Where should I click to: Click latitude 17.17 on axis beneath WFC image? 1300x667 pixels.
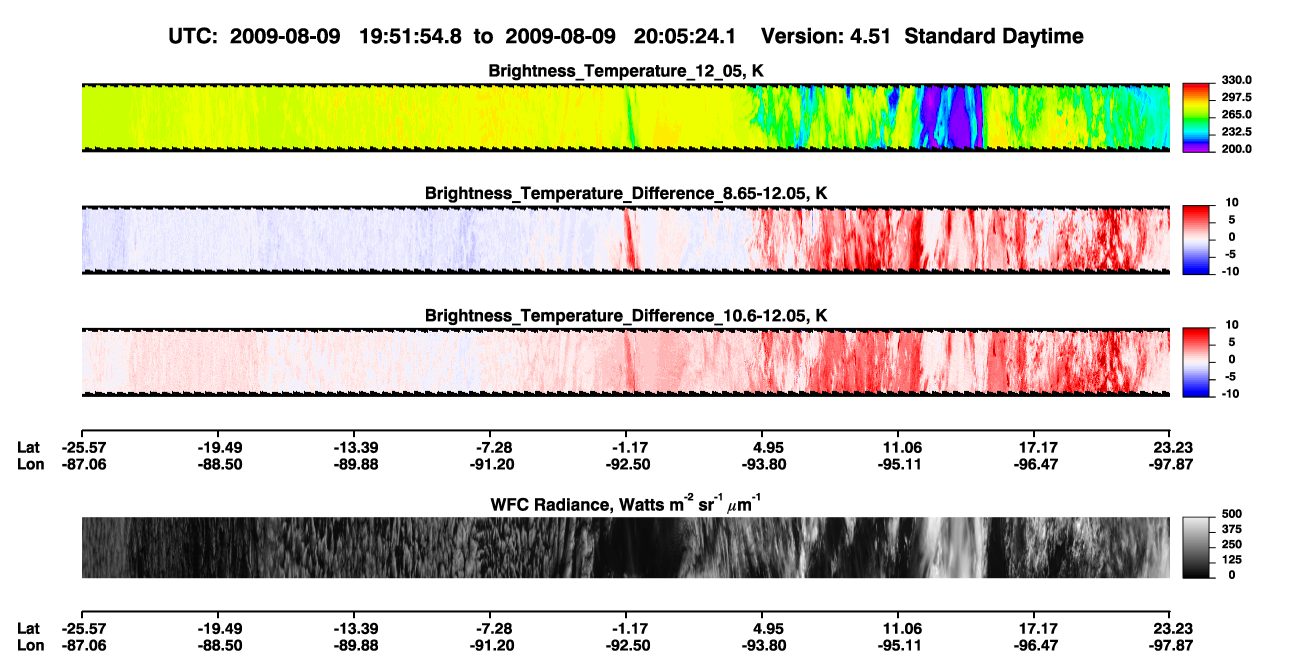point(1034,628)
